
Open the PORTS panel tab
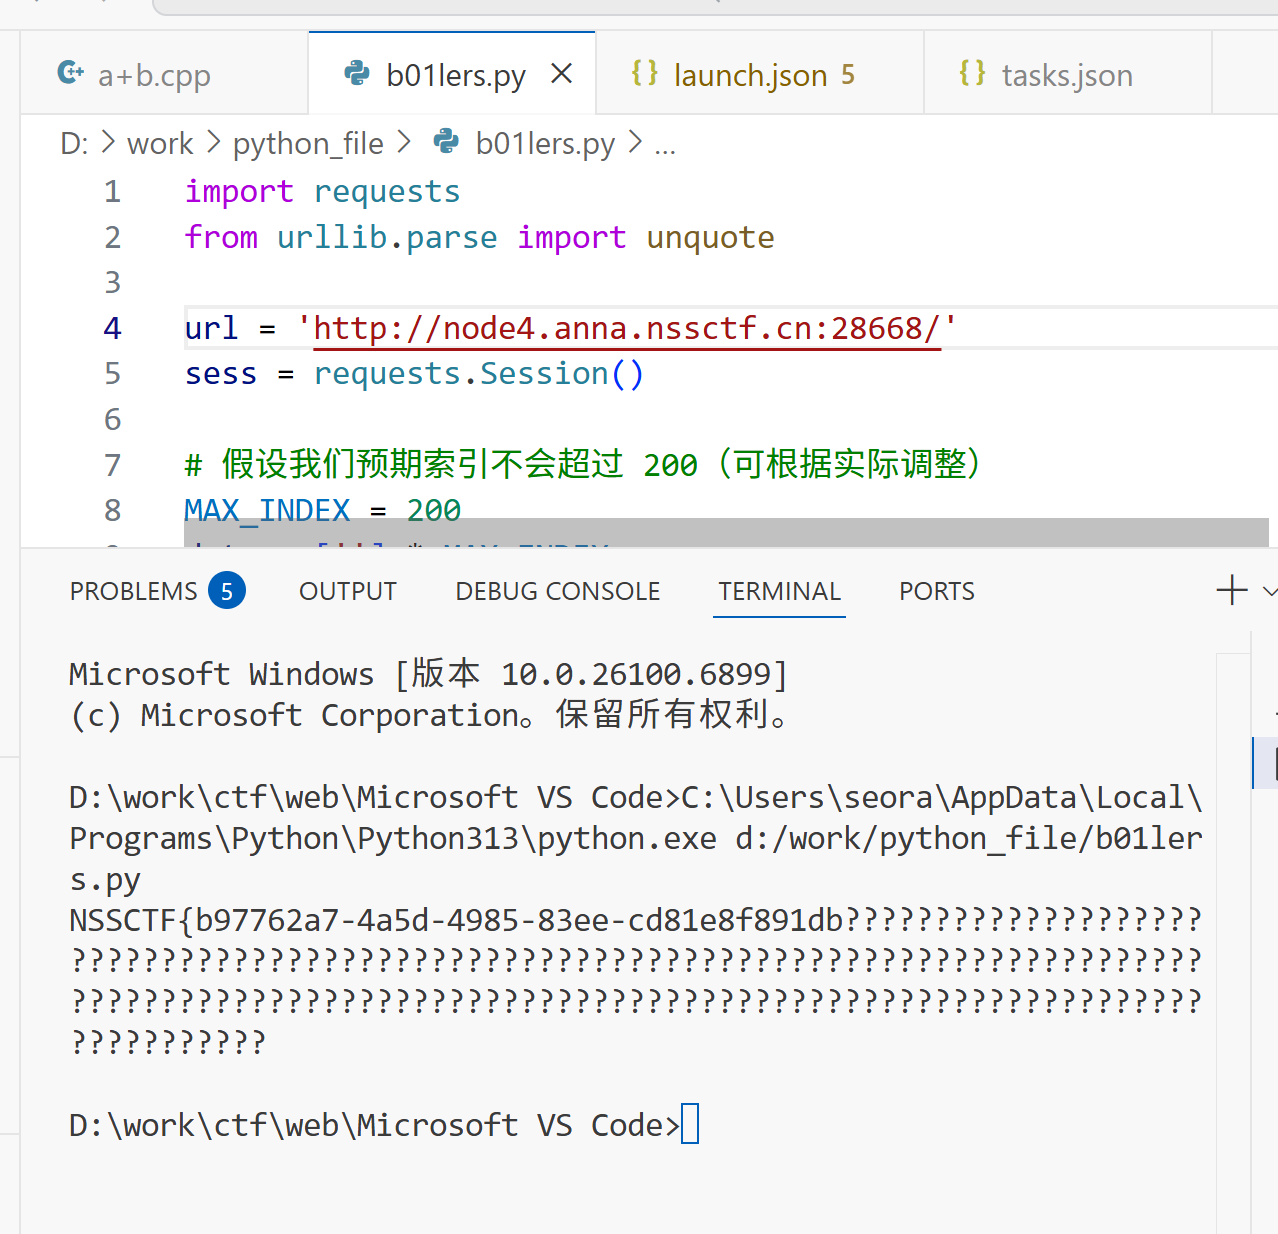pyautogui.click(x=937, y=591)
